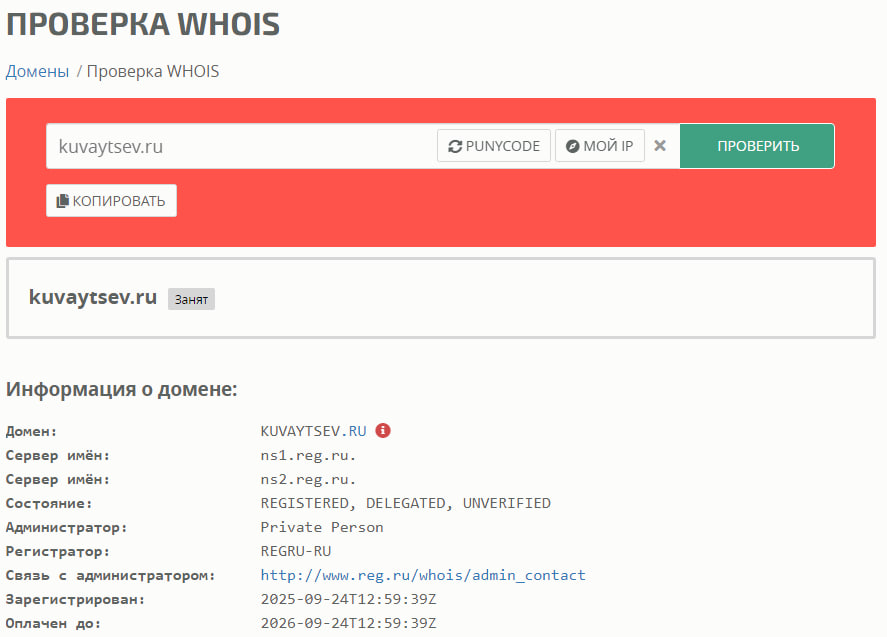Screen dimensions: 887x637
Task: Follow the reg.ru admin_contact link
Action: [x=423, y=575]
